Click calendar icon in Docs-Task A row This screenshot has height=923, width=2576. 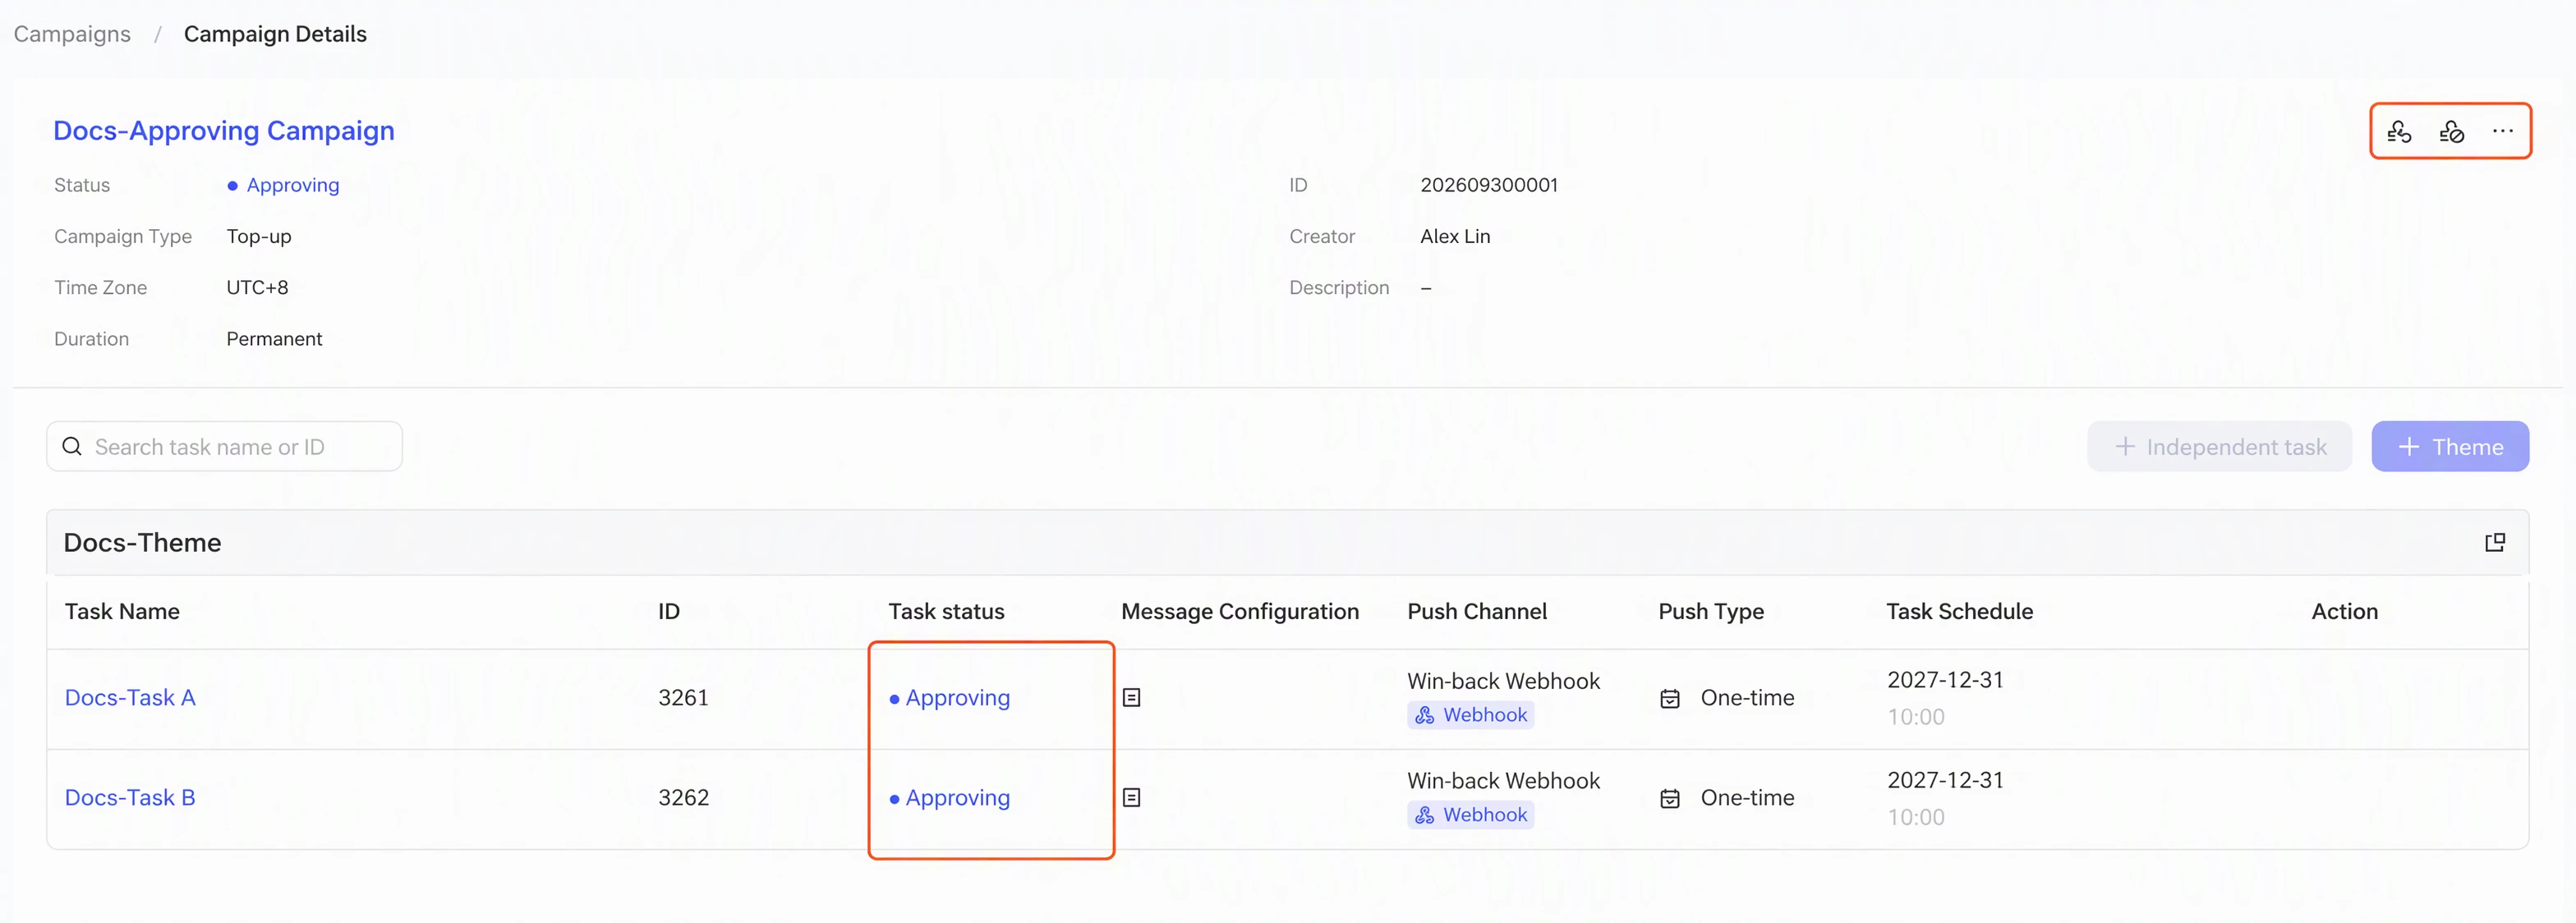pos(1669,698)
